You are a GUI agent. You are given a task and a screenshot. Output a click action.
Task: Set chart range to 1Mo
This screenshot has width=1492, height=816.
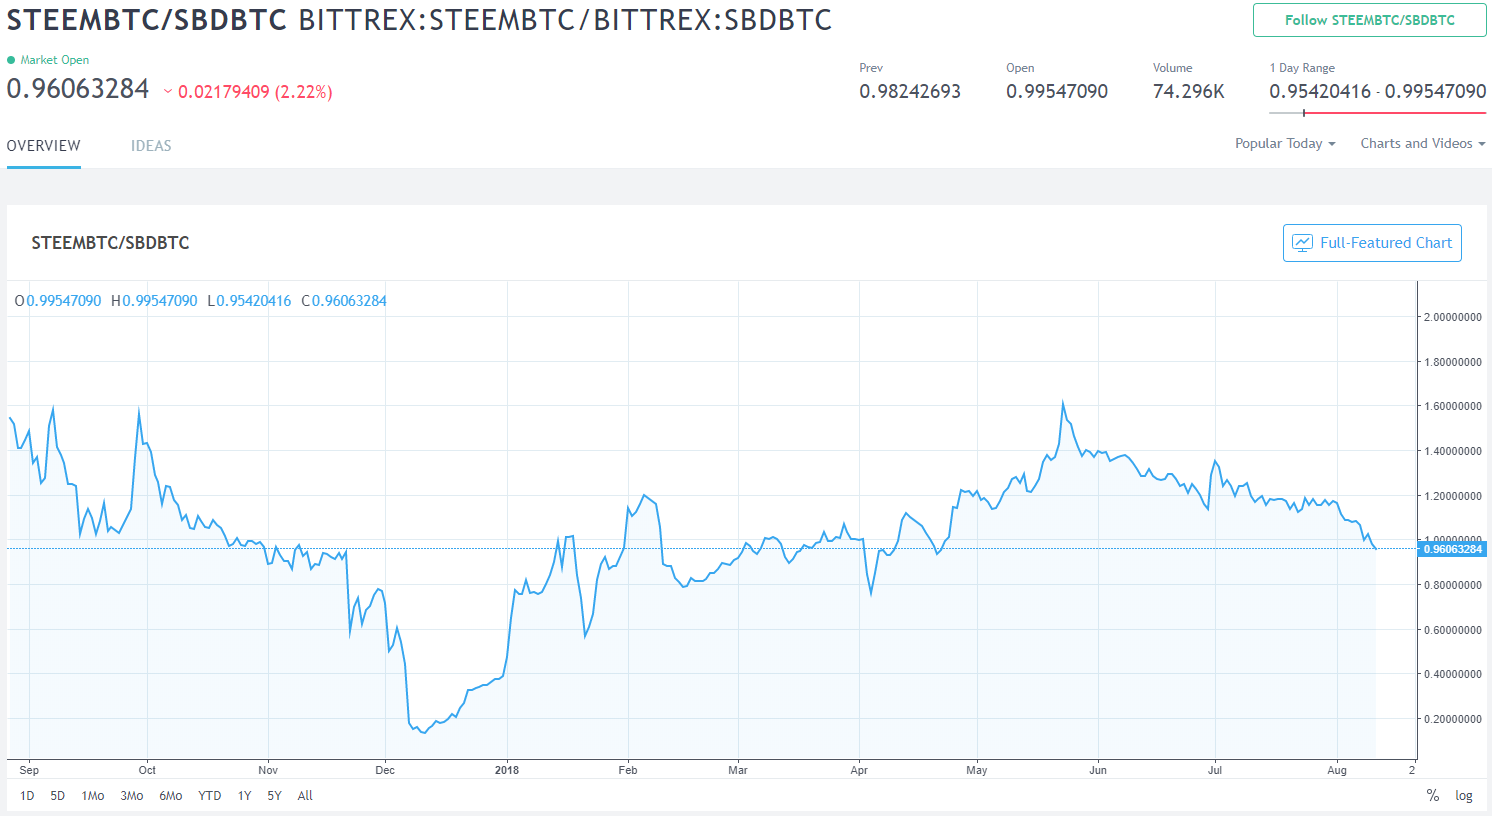pos(93,796)
